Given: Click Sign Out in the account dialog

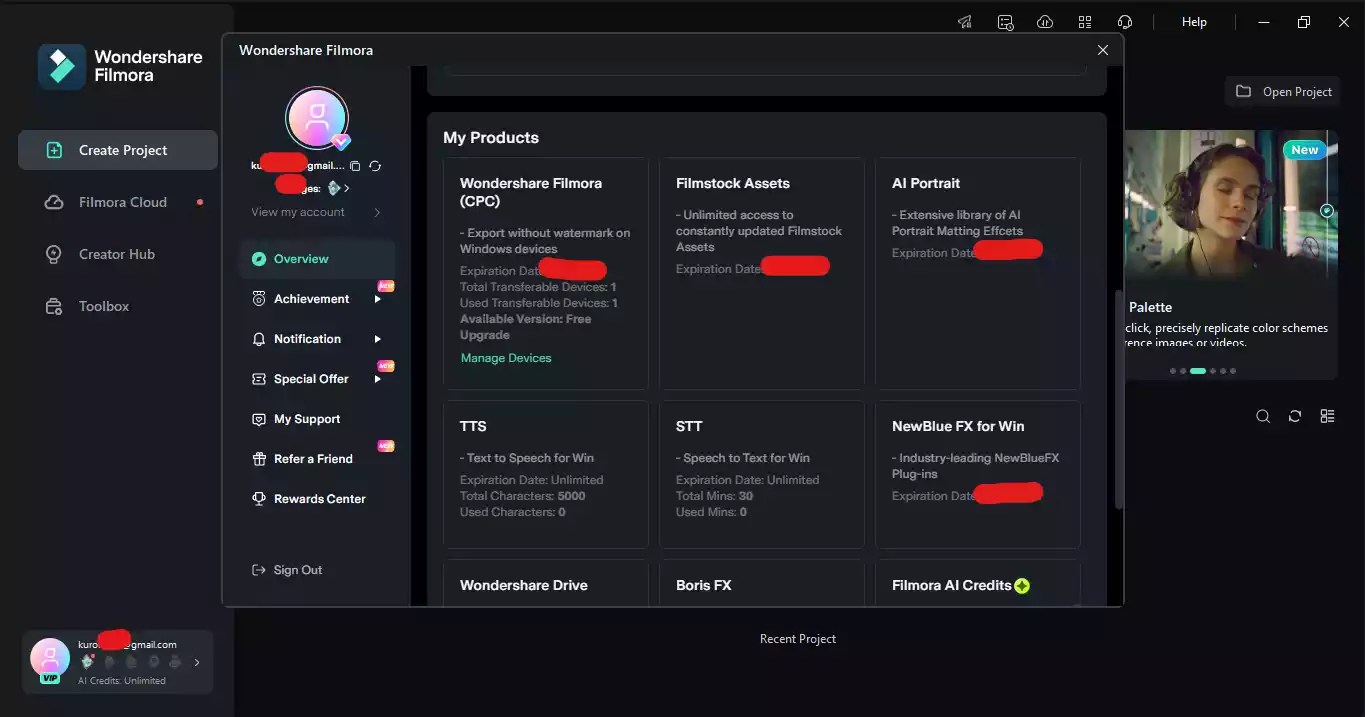Looking at the screenshot, I should (x=287, y=570).
